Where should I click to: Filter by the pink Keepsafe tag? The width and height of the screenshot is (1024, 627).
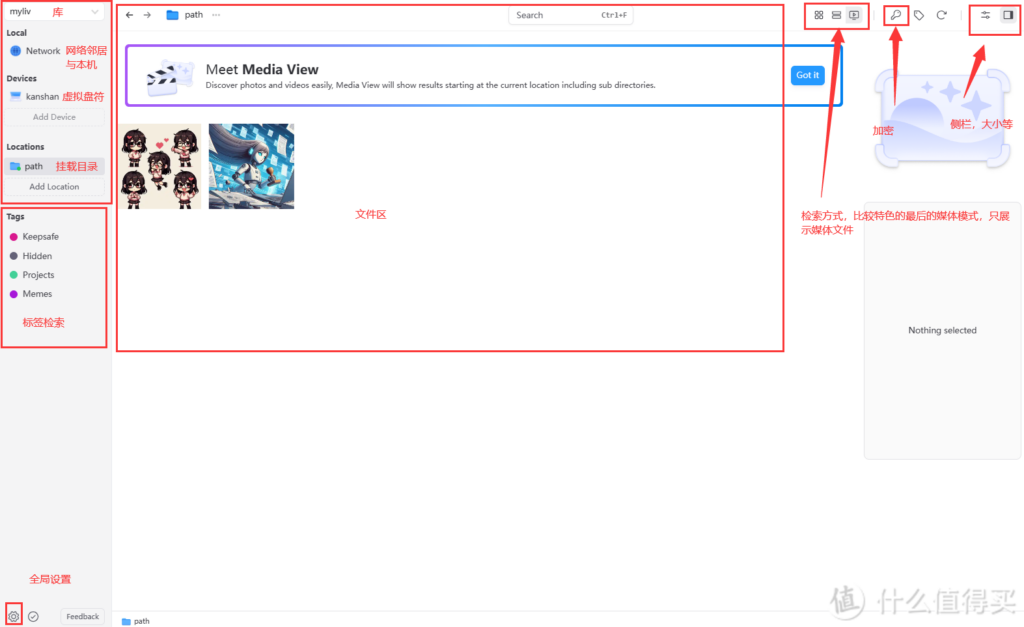(40, 237)
